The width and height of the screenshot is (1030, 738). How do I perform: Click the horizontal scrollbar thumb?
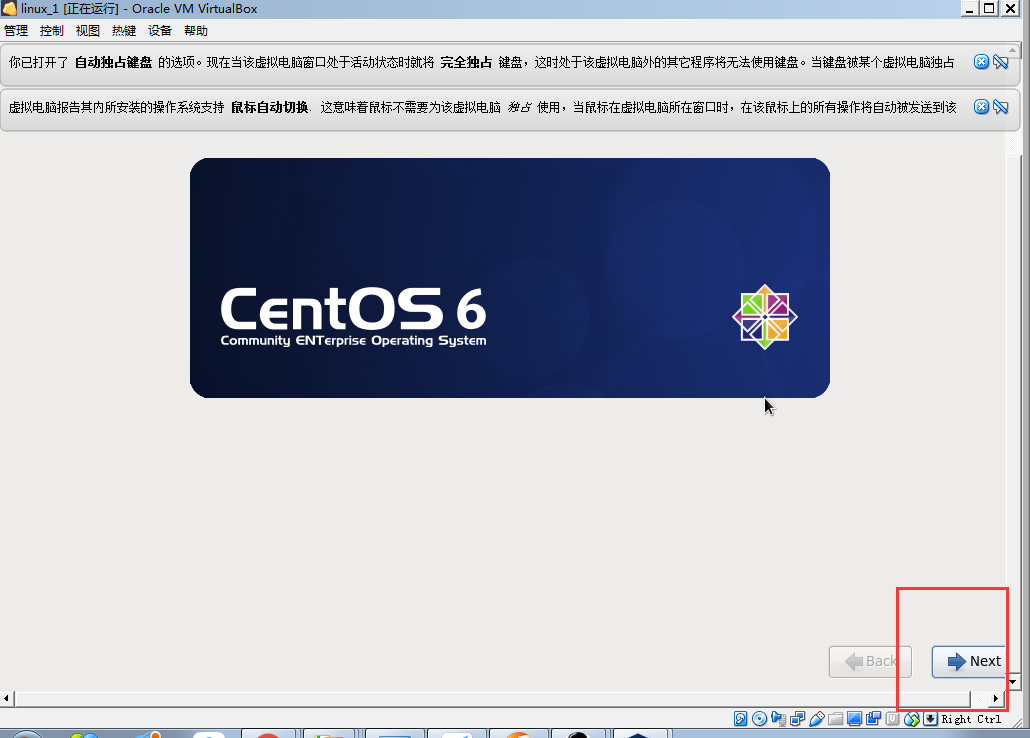pos(493,698)
